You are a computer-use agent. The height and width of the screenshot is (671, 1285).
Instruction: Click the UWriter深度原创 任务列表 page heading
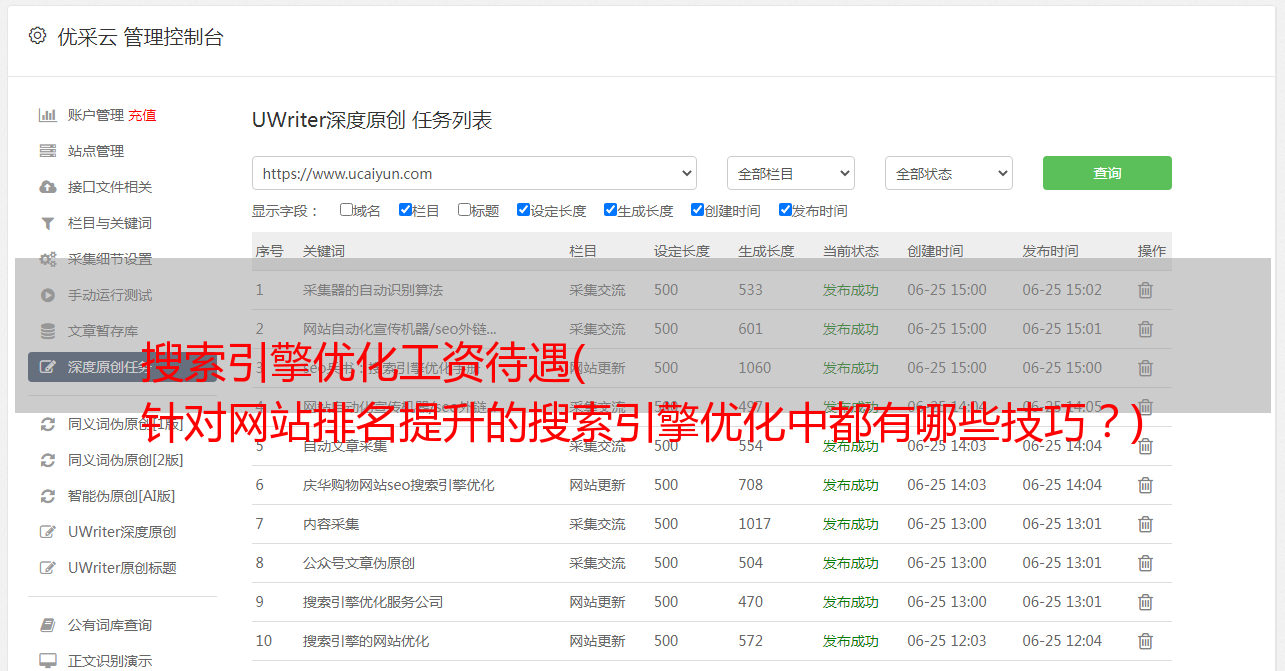(x=372, y=120)
